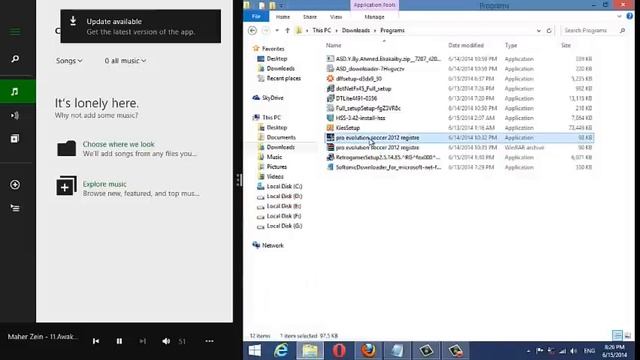Select Downloads under Favorites

point(280,69)
